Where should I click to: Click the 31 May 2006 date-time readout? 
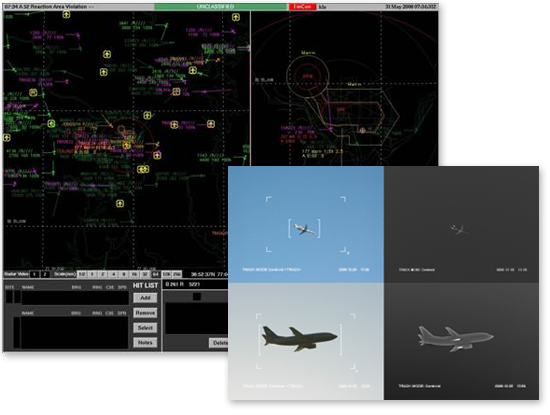coord(411,7)
